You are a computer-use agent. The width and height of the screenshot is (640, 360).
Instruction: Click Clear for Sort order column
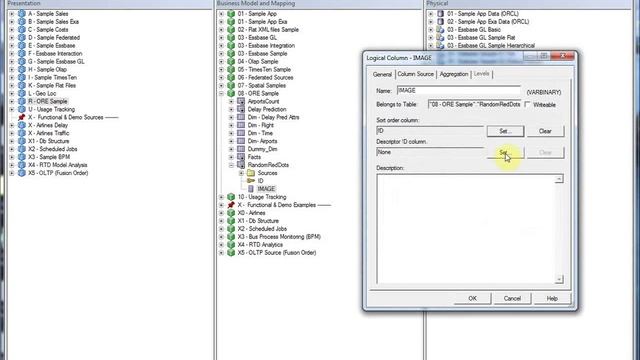tap(545, 131)
